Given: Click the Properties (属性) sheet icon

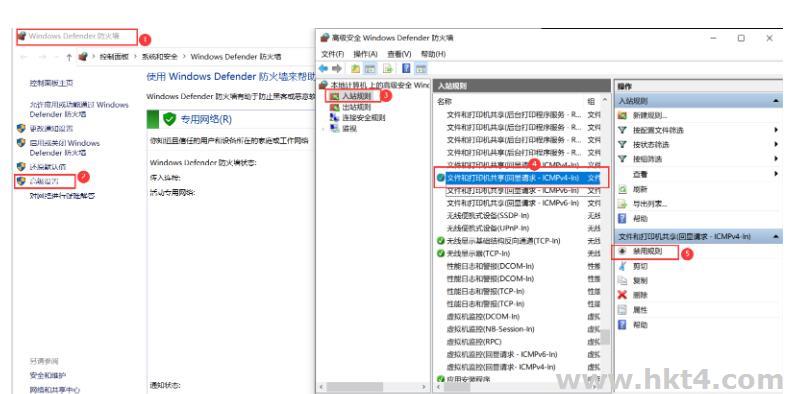Looking at the screenshot, I should [x=623, y=309].
